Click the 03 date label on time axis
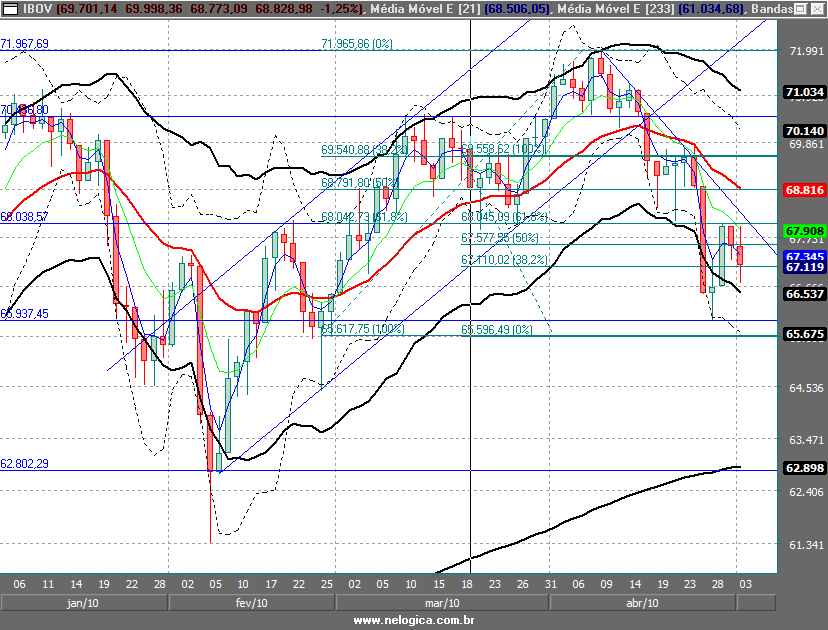828x630 pixels. coord(745,584)
